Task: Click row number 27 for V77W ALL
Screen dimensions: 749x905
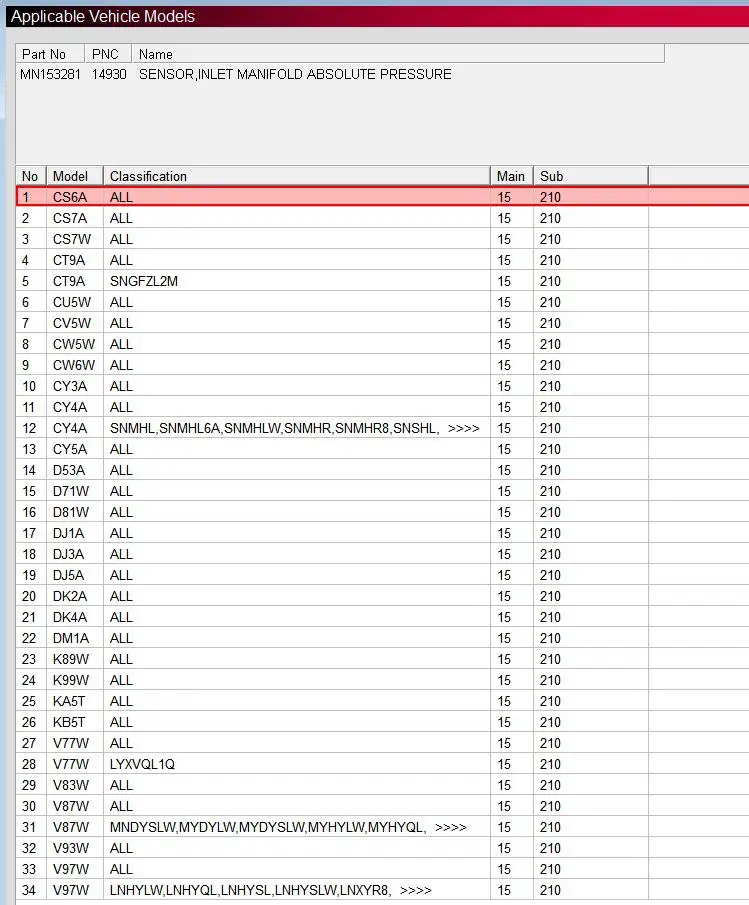Action: [29, 743]
